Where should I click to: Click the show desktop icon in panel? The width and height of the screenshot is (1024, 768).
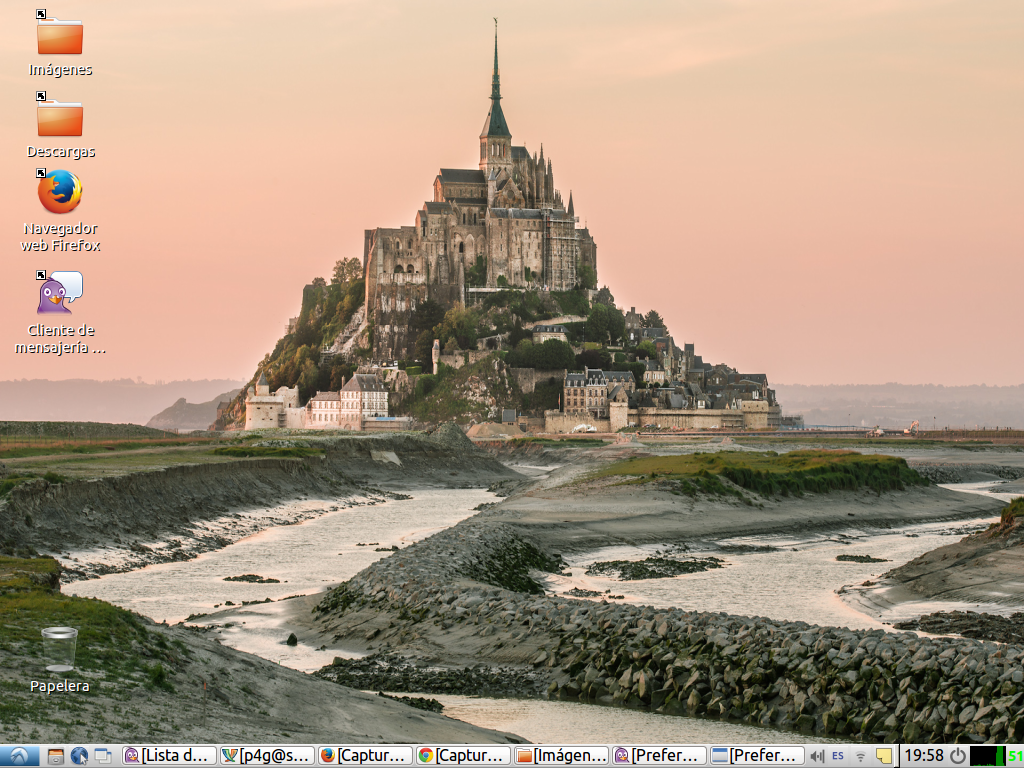tap(103, 756)
